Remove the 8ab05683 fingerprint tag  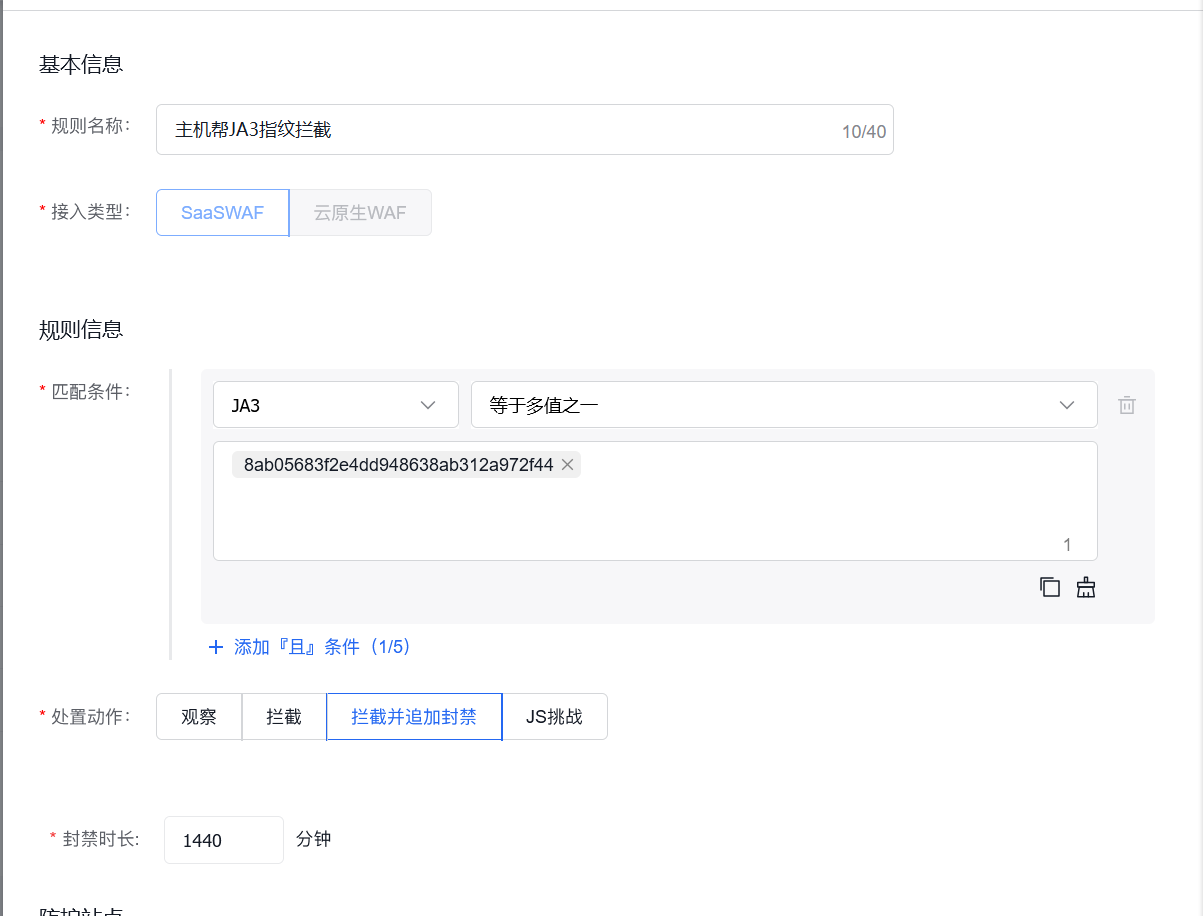click(566, 464)
